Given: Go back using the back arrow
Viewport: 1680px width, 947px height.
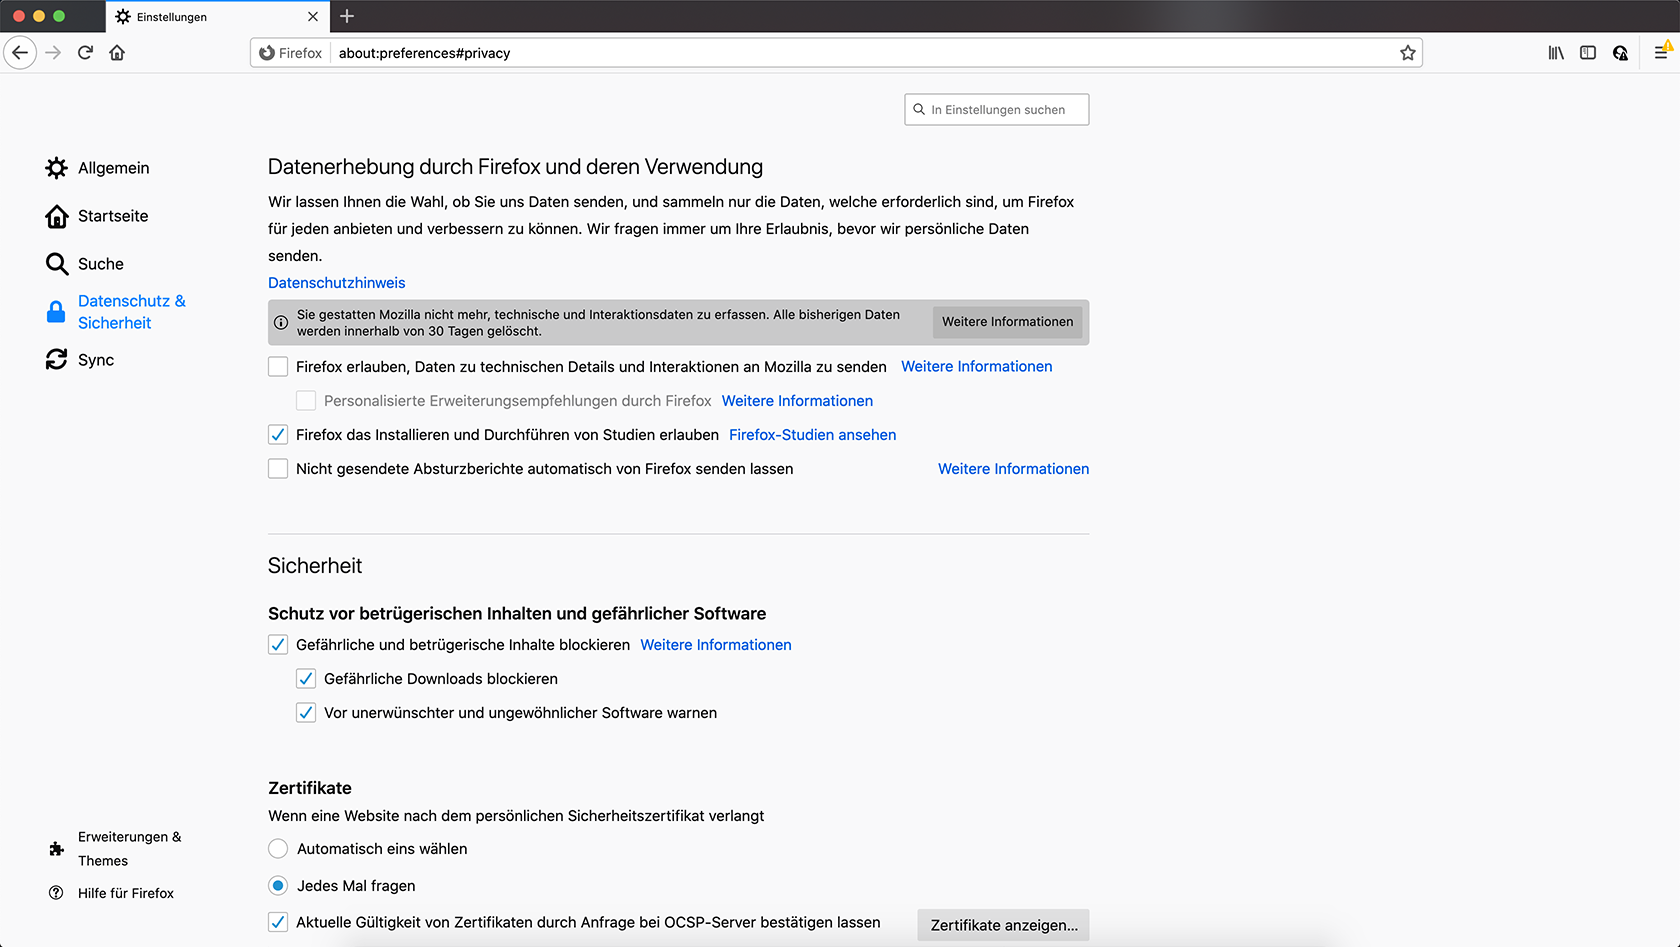Looking at the screenshot, I should pos(20,53).
